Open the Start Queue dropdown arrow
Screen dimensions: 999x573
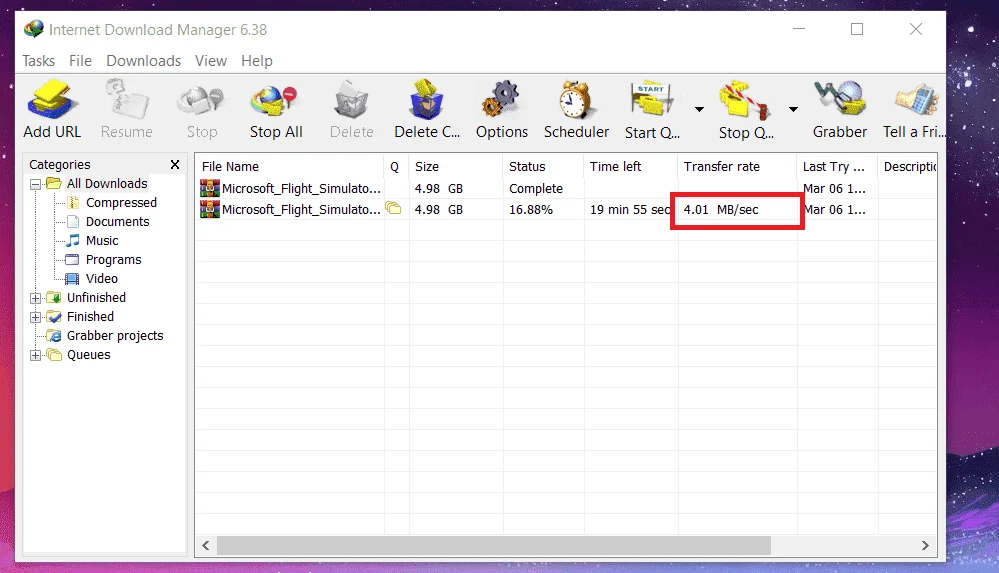[x=699, y=110]
